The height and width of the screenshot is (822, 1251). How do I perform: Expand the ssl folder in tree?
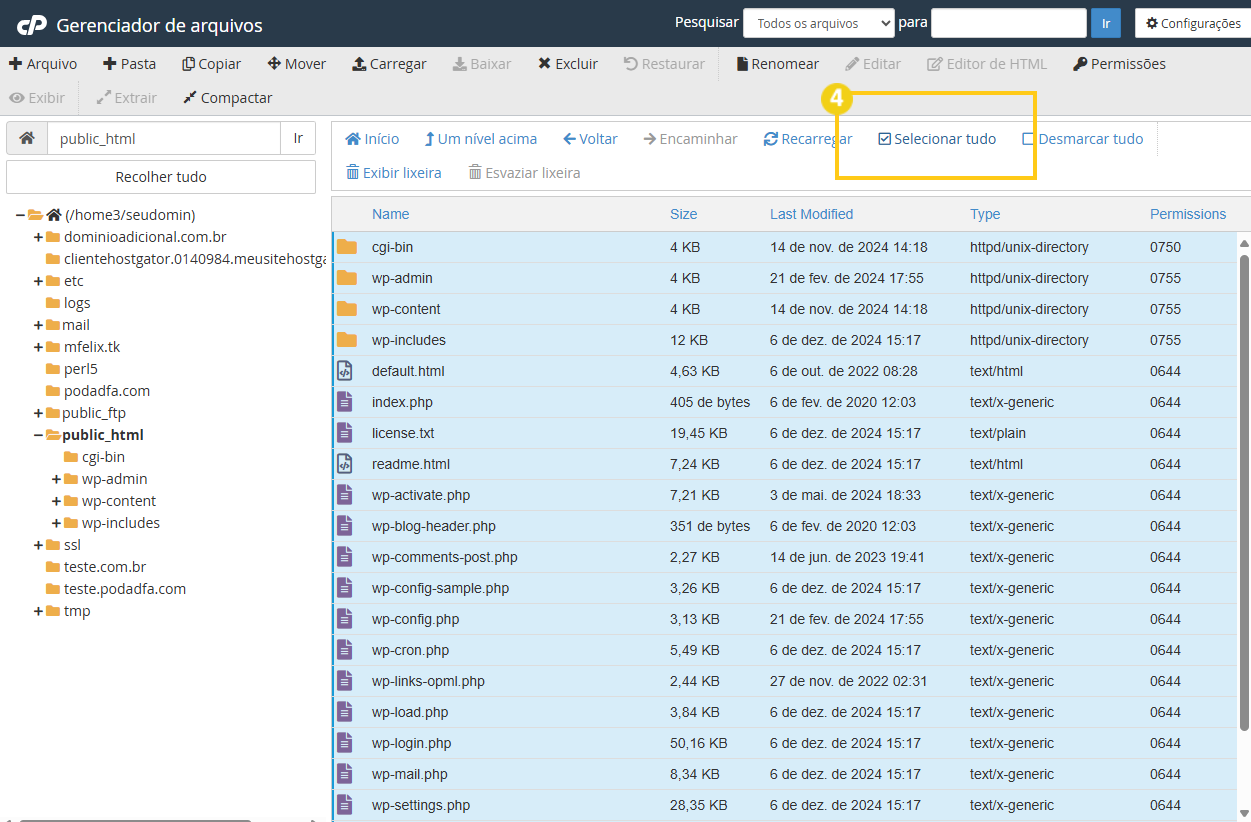click(x=38, y=545)
